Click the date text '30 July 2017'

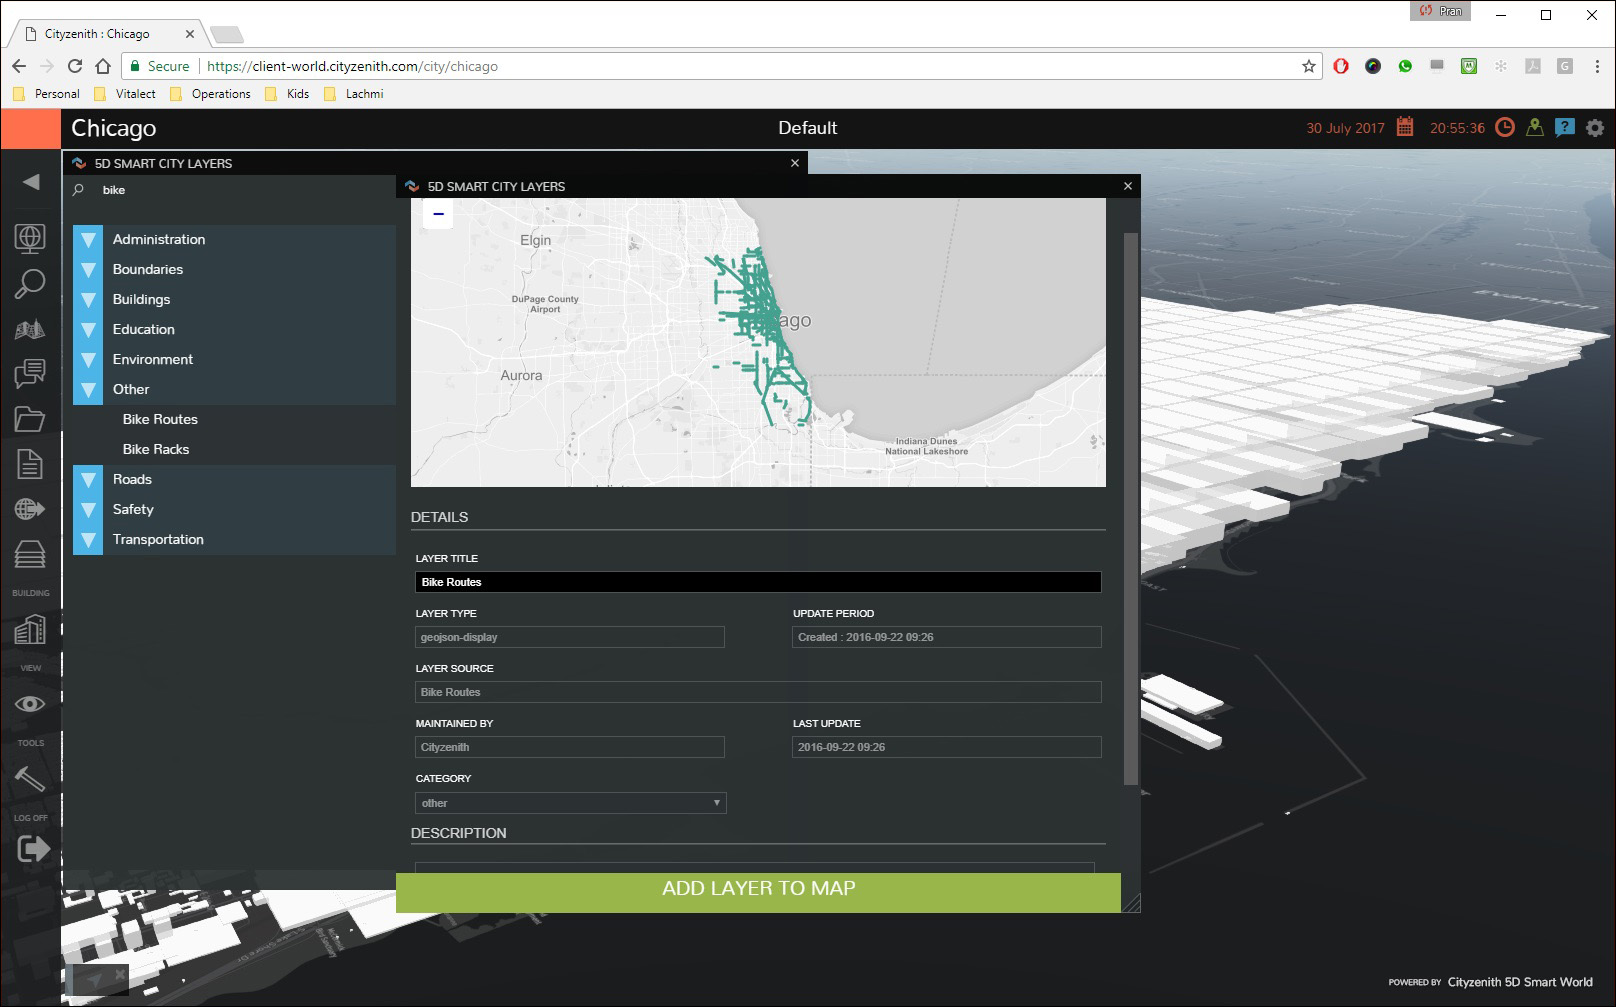coord(1345,128)
